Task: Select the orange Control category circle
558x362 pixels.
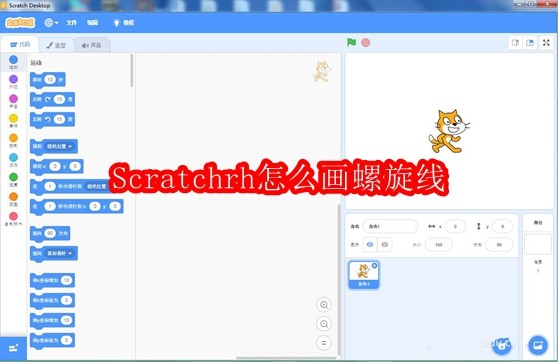Action: [x=13, y=138]
